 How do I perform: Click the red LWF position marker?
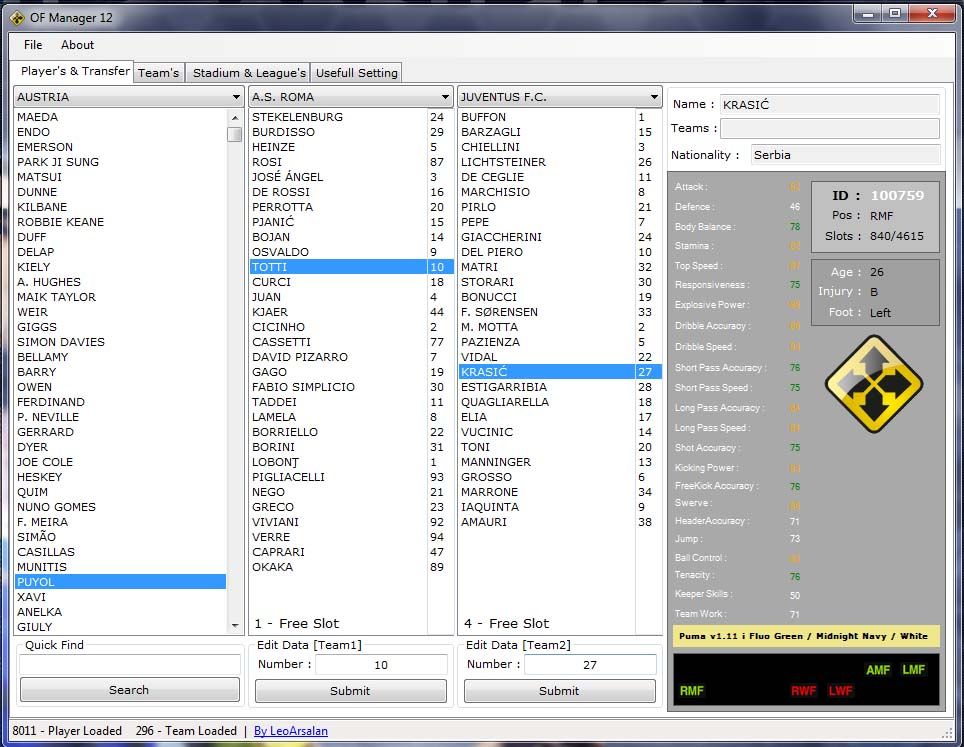point(841,691)
